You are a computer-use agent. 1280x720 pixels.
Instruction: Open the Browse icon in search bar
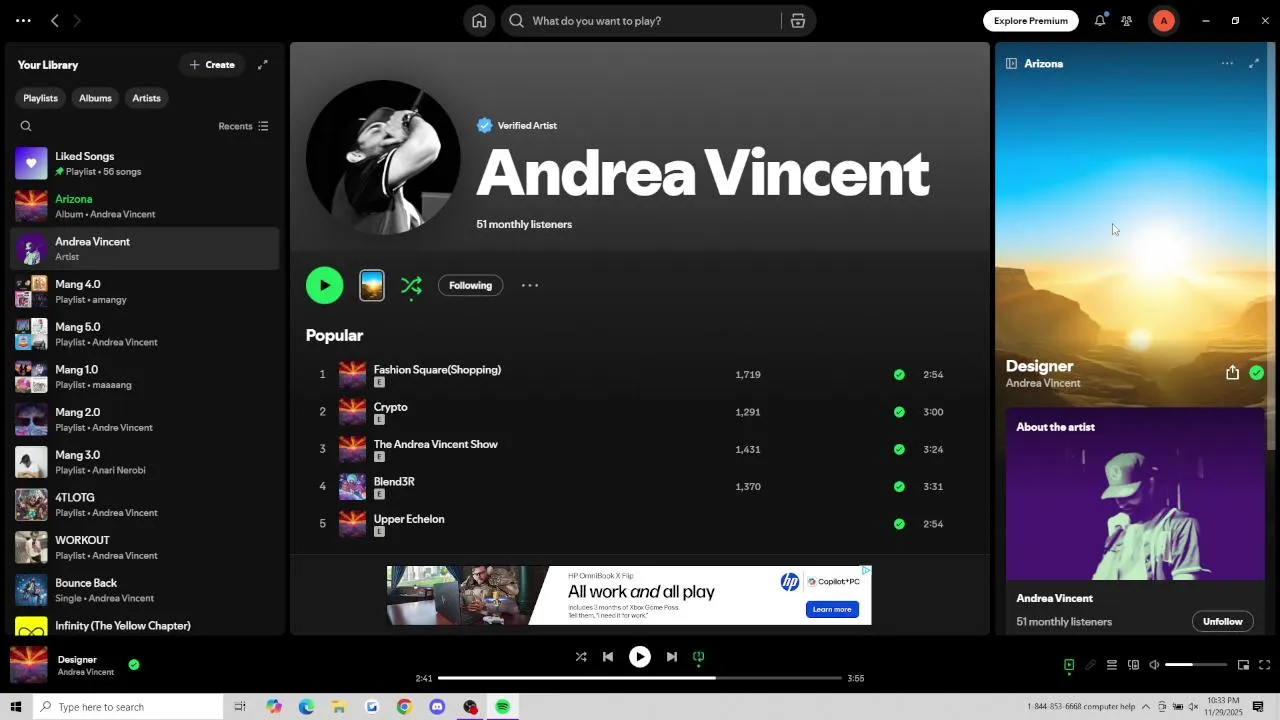point(798,21)
